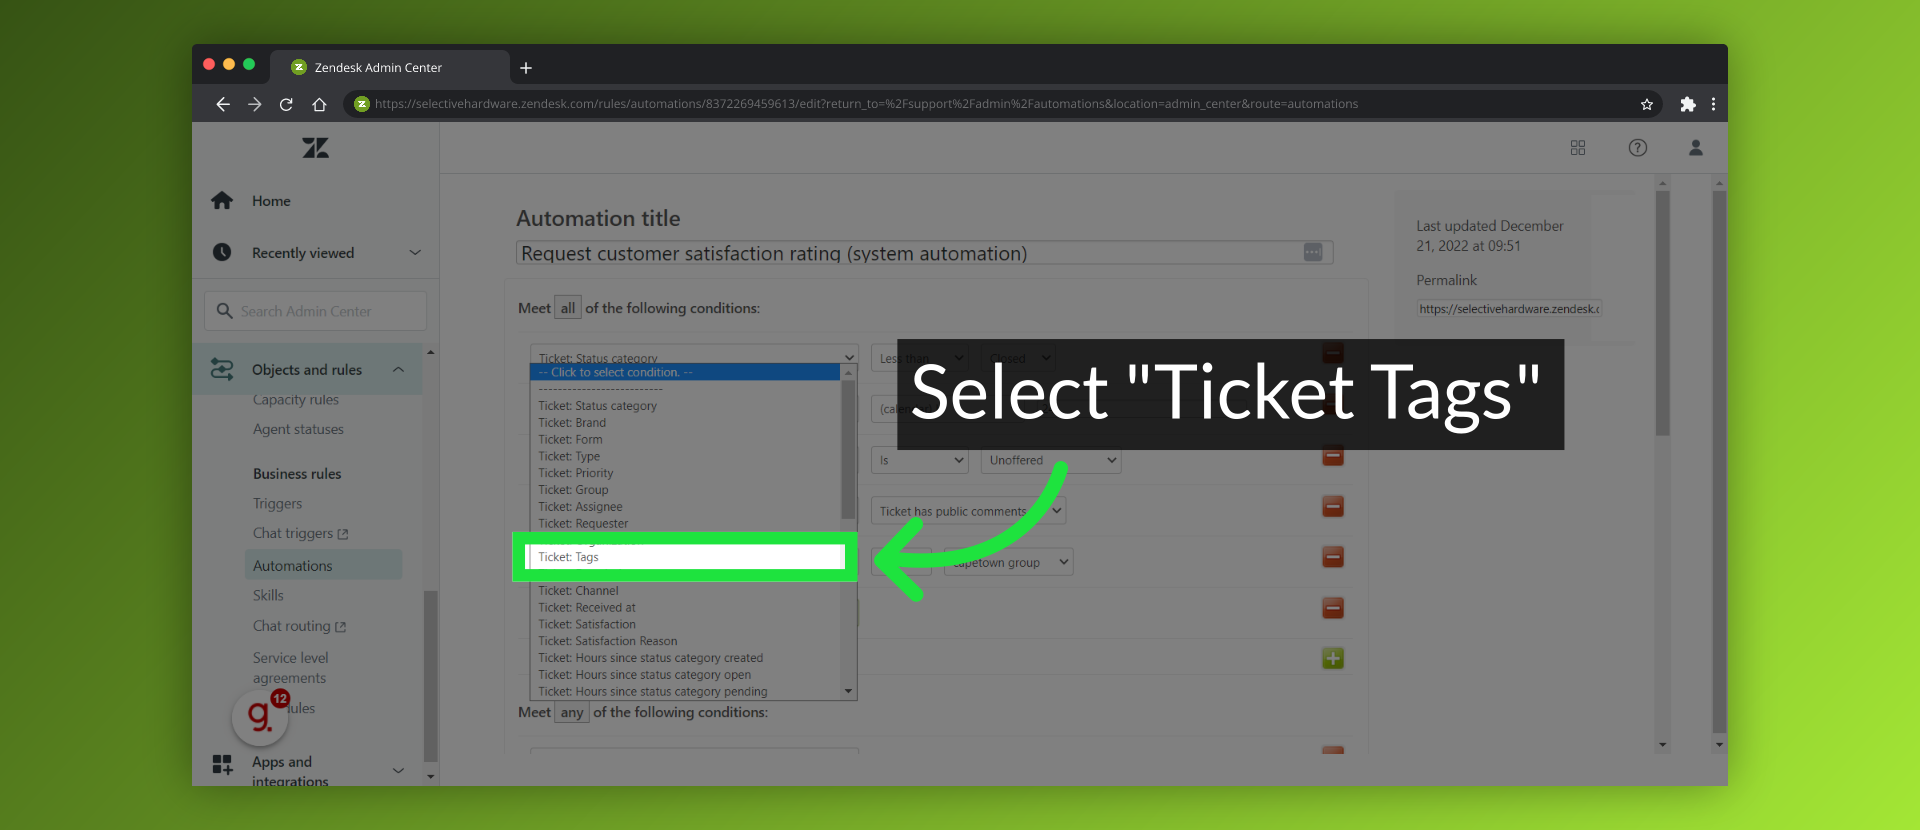Open the Unoffered value dropdown
Viewport: 1920px width, 830px height.
pos(1051,460)
